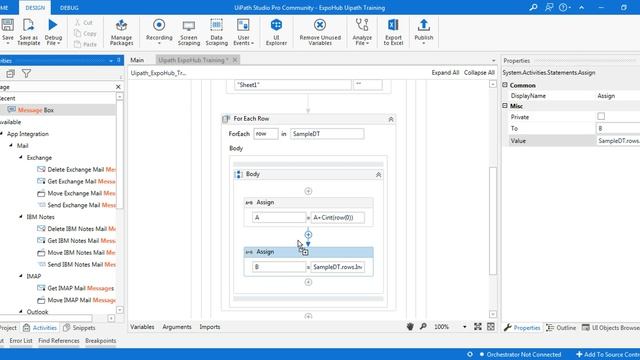Open the zoom percentage dropdown
640x360 pixels.
click(464, 327)
